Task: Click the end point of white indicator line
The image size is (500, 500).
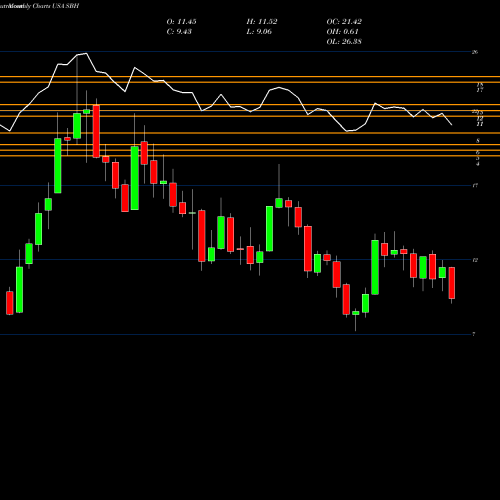Action: pos(452,125)
